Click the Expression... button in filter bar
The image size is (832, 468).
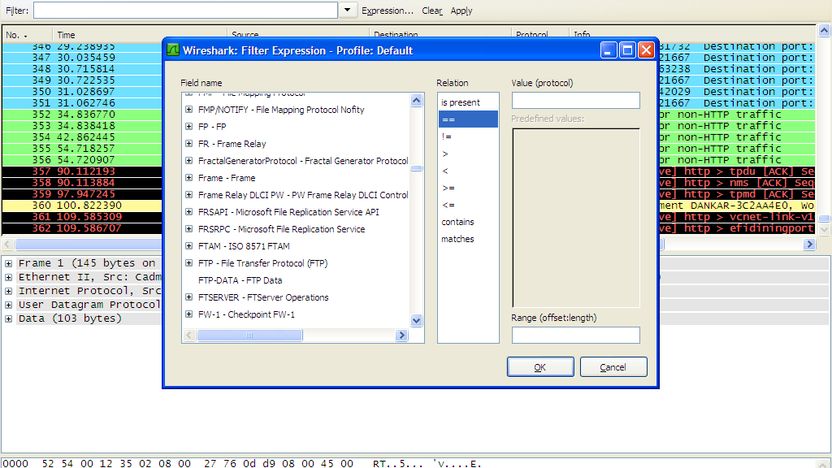387,11
